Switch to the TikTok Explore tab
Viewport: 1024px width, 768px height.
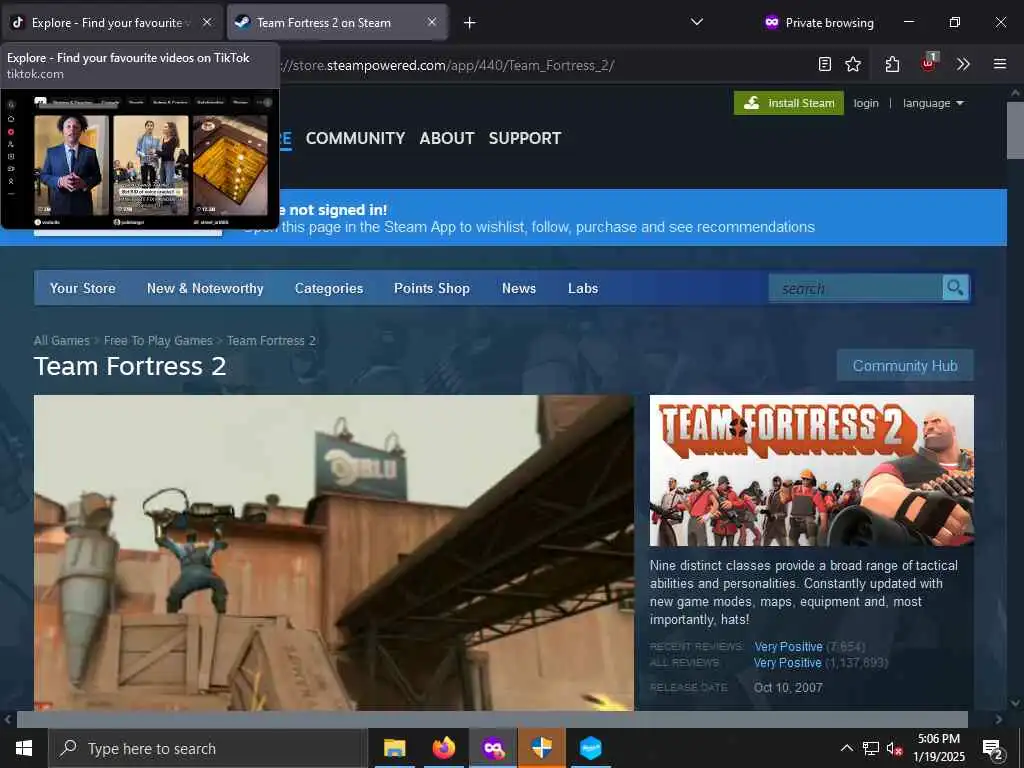click(x=111, y=22)
